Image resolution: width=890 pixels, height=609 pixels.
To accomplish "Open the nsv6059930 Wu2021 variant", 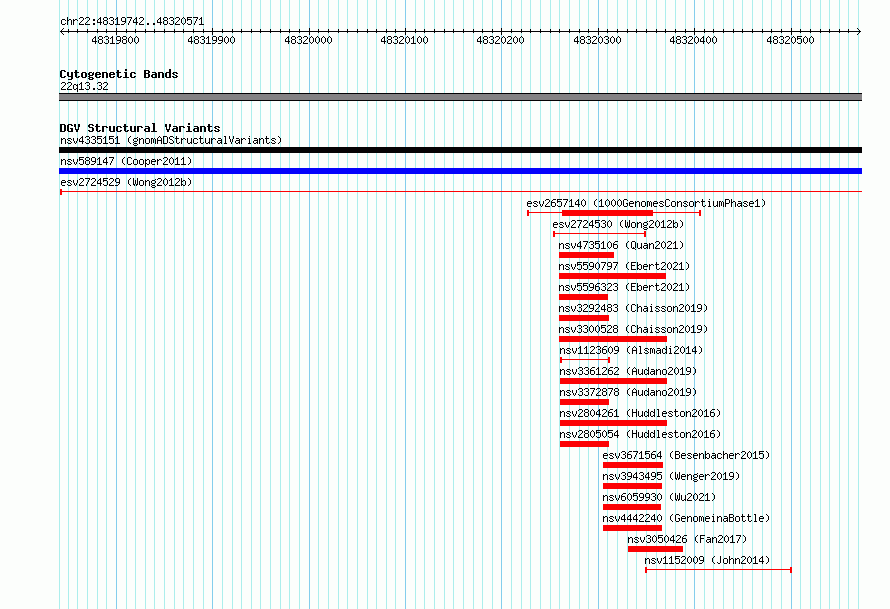I will click(659, 497).
